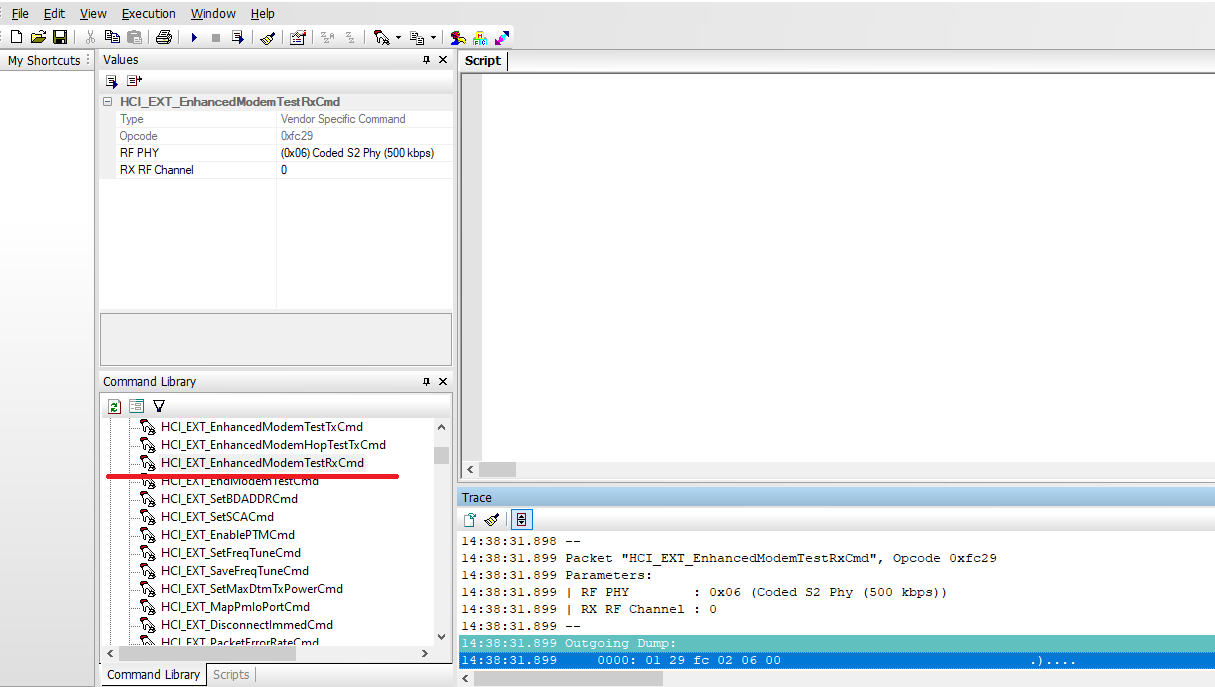Print with the printer icon
This screenshot has width=1215, height=687.
pyautogui.click(x=164, y=37)
